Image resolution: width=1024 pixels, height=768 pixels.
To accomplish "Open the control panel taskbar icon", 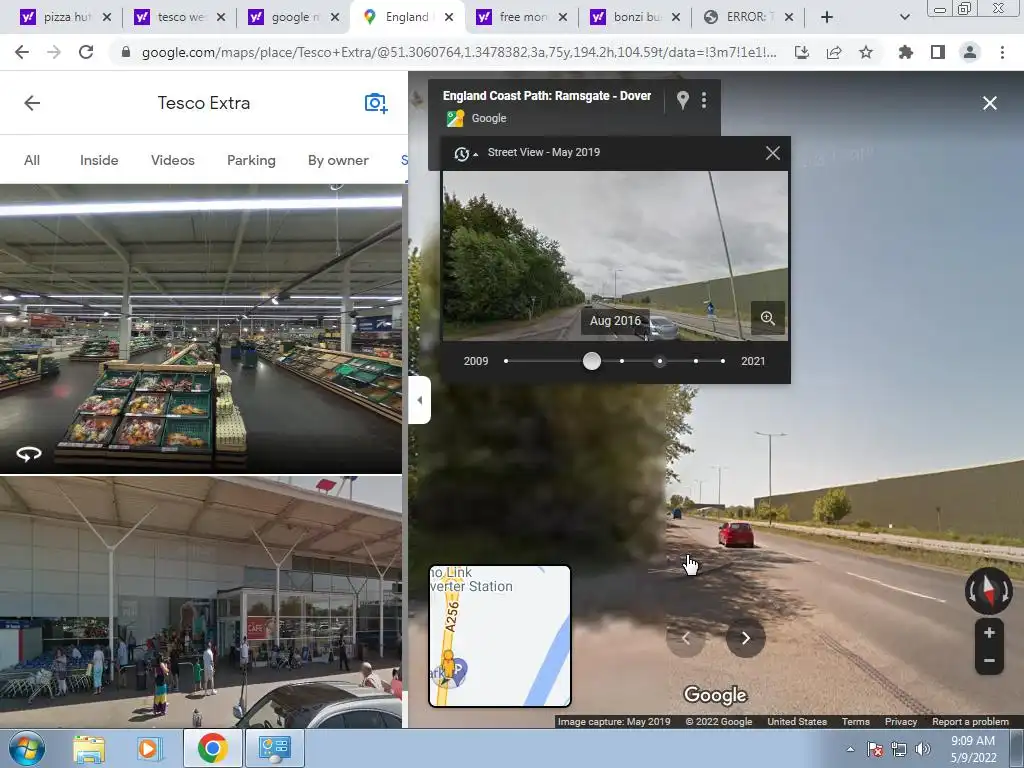I will pyautogui.click(x=274, y=748).
